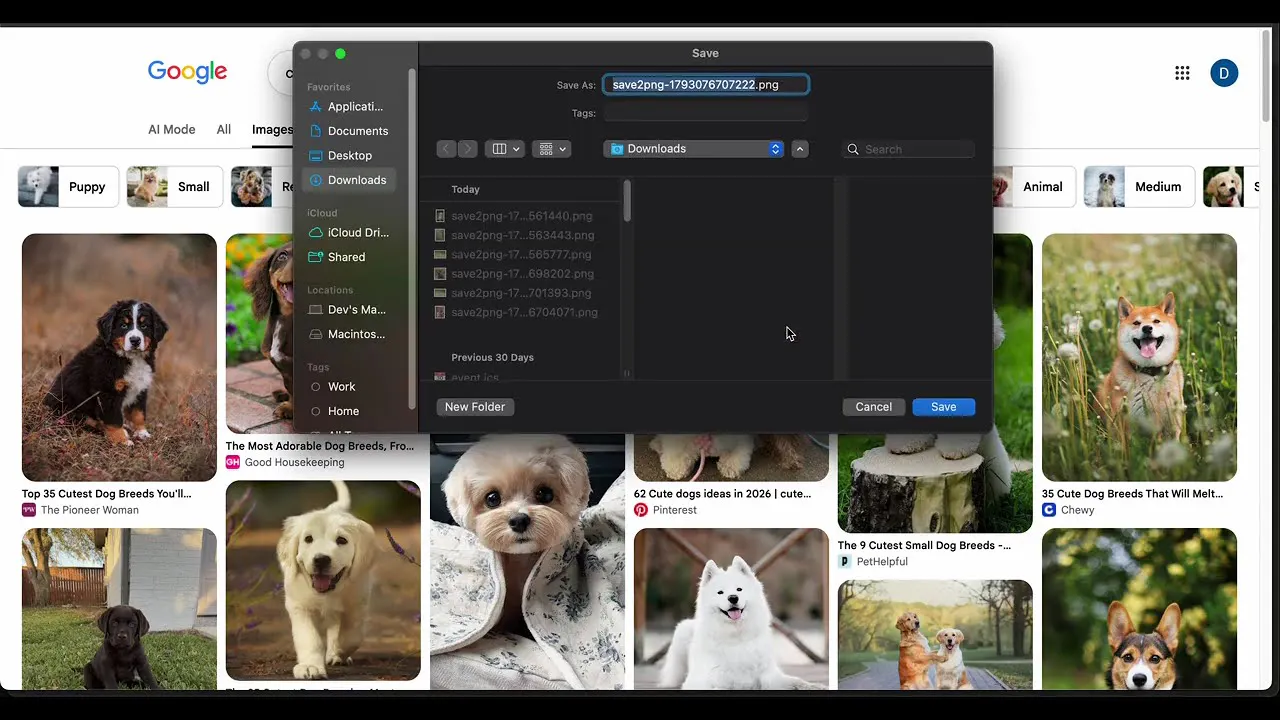Click the Search field in the dialog
Viewport: 1280px width, 720px height.
coord(909,149)
